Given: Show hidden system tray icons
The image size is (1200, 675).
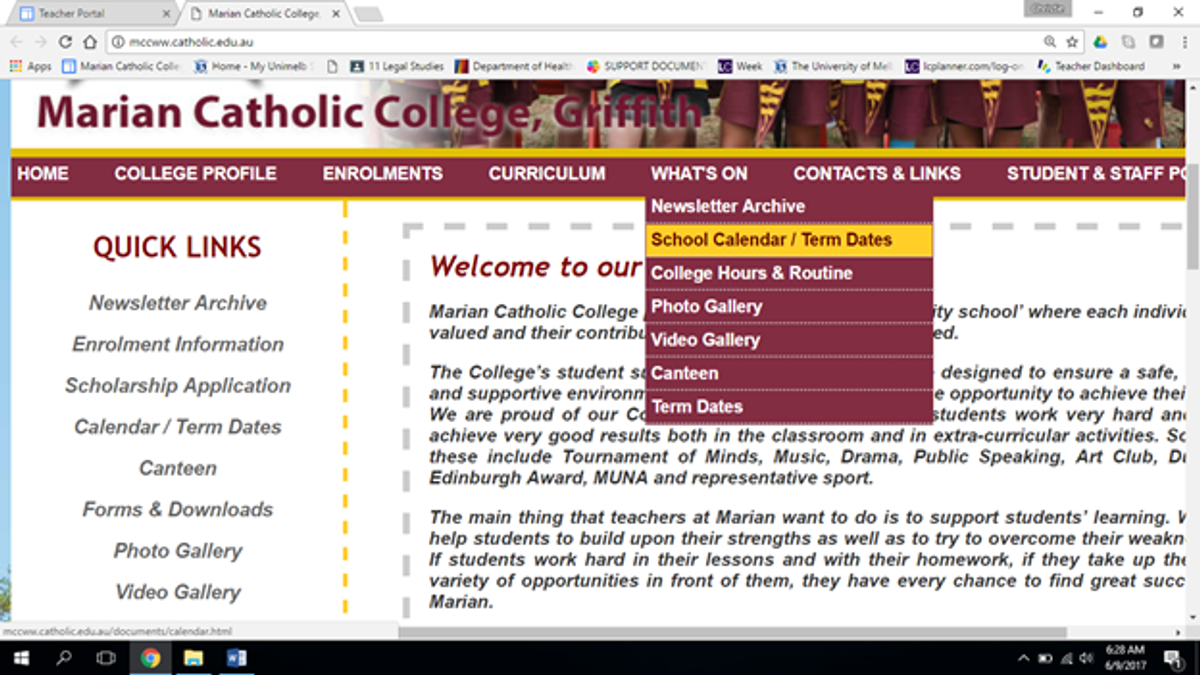Looking at the screenshot, I should tap(1023, 658).
